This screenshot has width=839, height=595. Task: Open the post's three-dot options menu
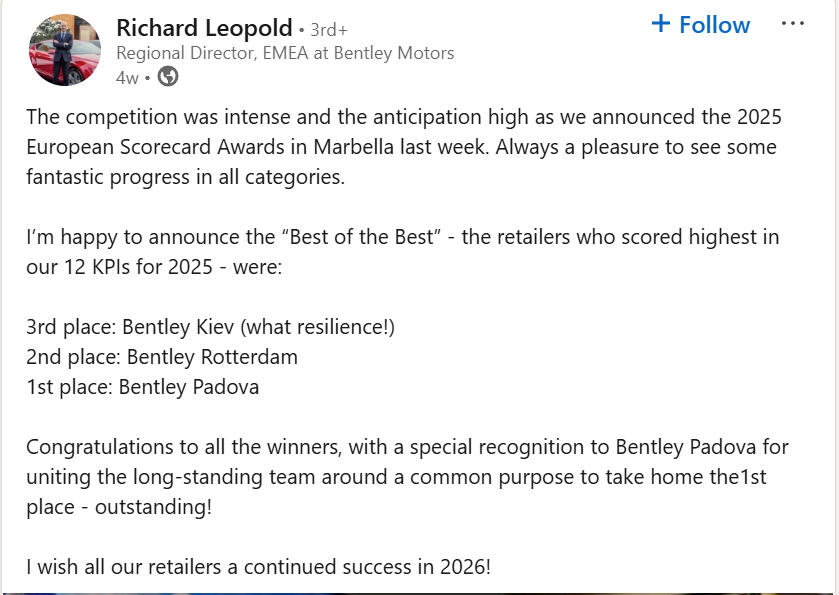tap(793, 24)
